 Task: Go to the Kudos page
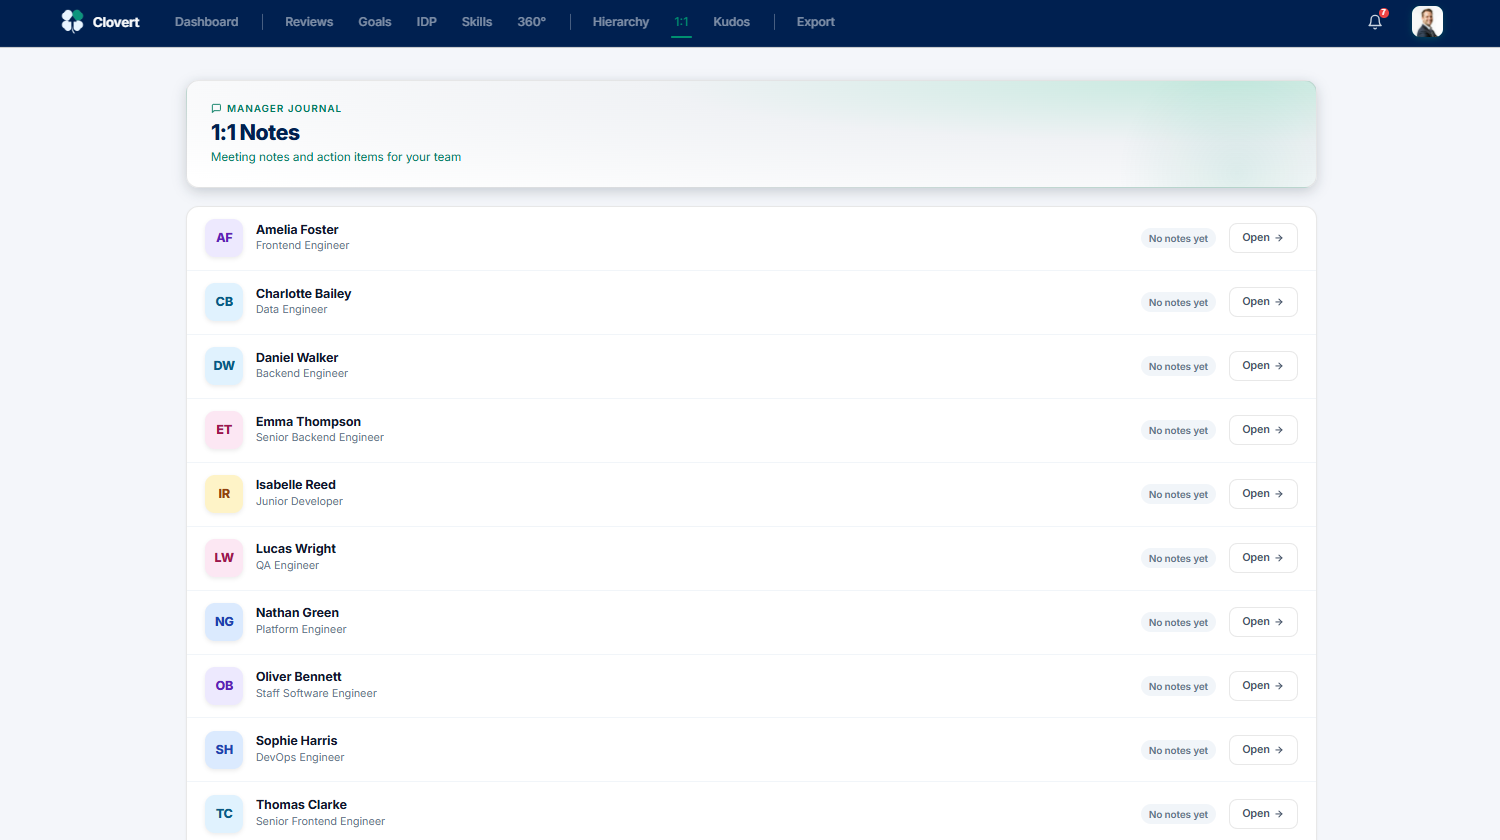pos(732,22)
